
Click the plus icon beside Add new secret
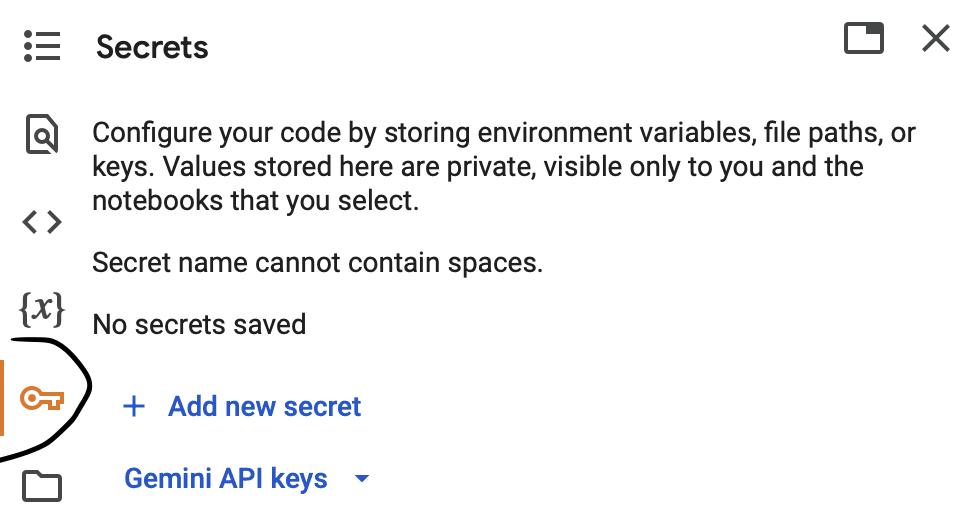pyautogui.click(x=134, y=406)
